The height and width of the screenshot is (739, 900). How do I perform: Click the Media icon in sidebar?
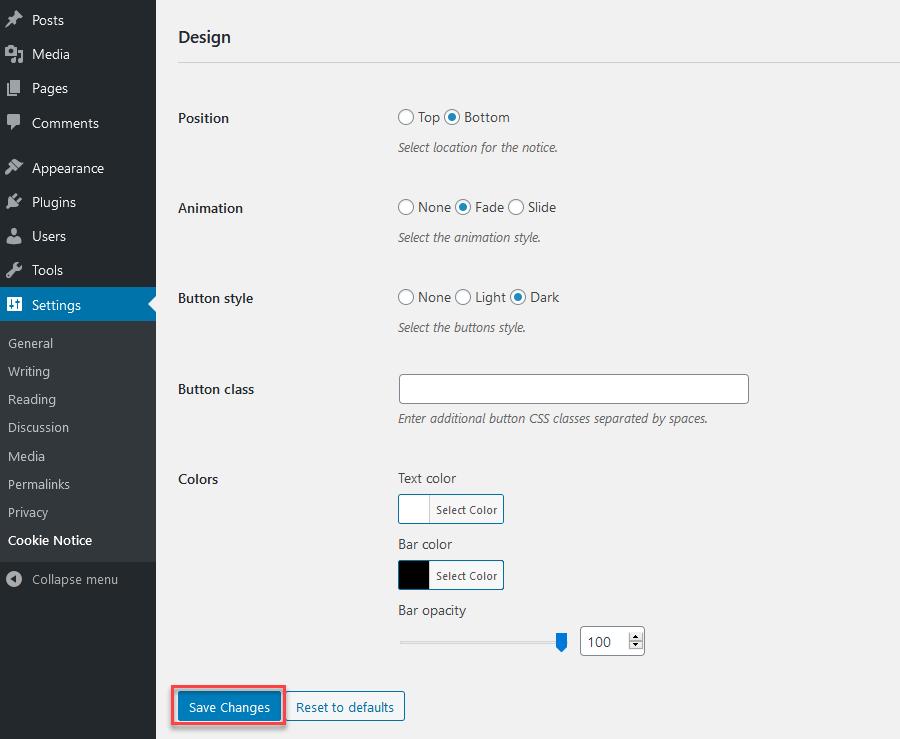(x=14, y=54)
